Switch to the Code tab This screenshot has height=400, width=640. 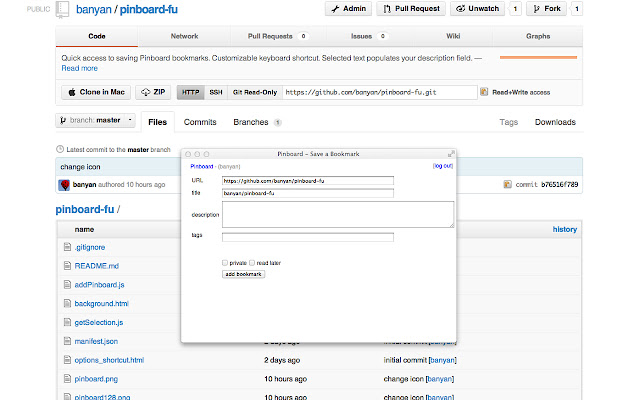97,36
